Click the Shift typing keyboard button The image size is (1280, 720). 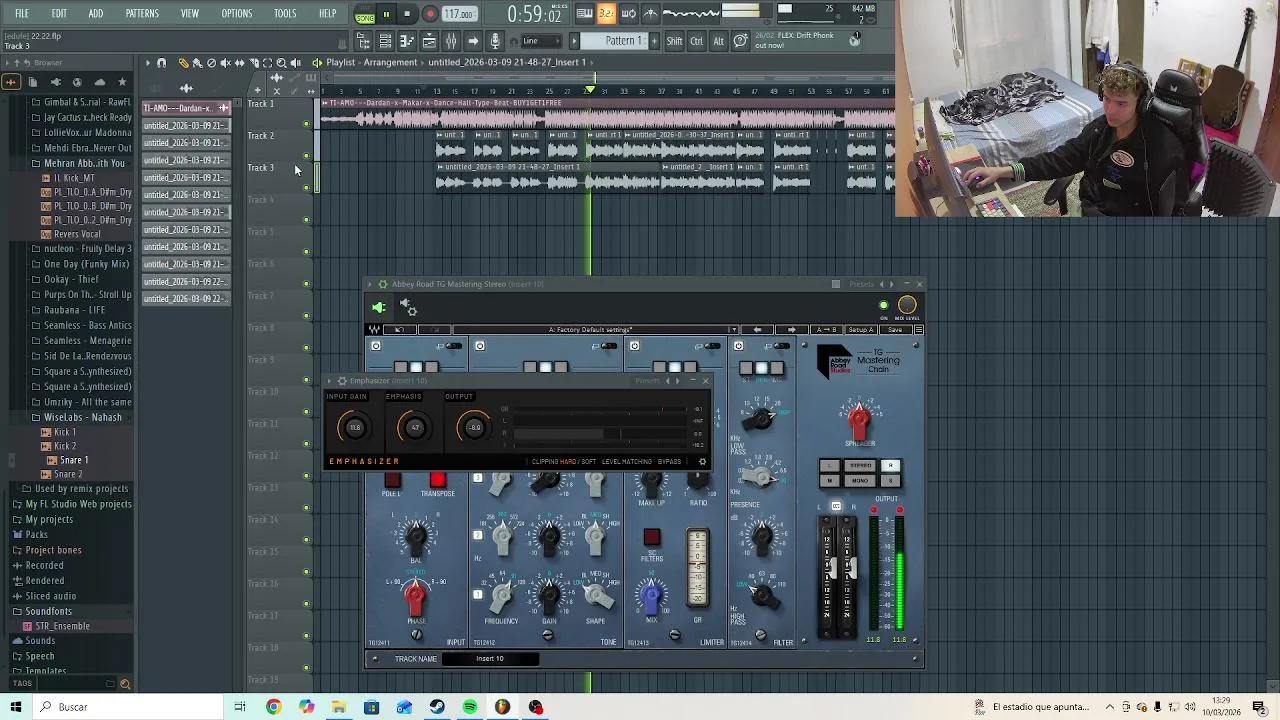pos(674,41)
